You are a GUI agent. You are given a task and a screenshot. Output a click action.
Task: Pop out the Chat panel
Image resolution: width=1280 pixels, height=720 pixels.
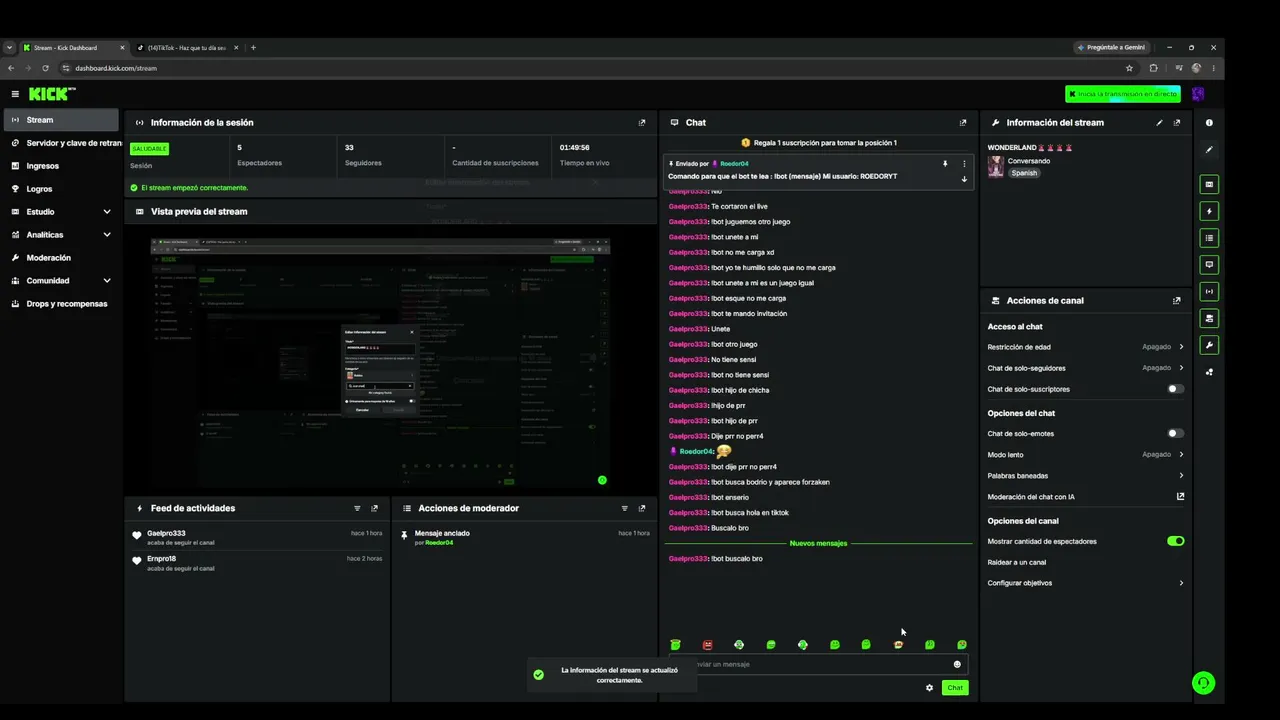[963, 123]
